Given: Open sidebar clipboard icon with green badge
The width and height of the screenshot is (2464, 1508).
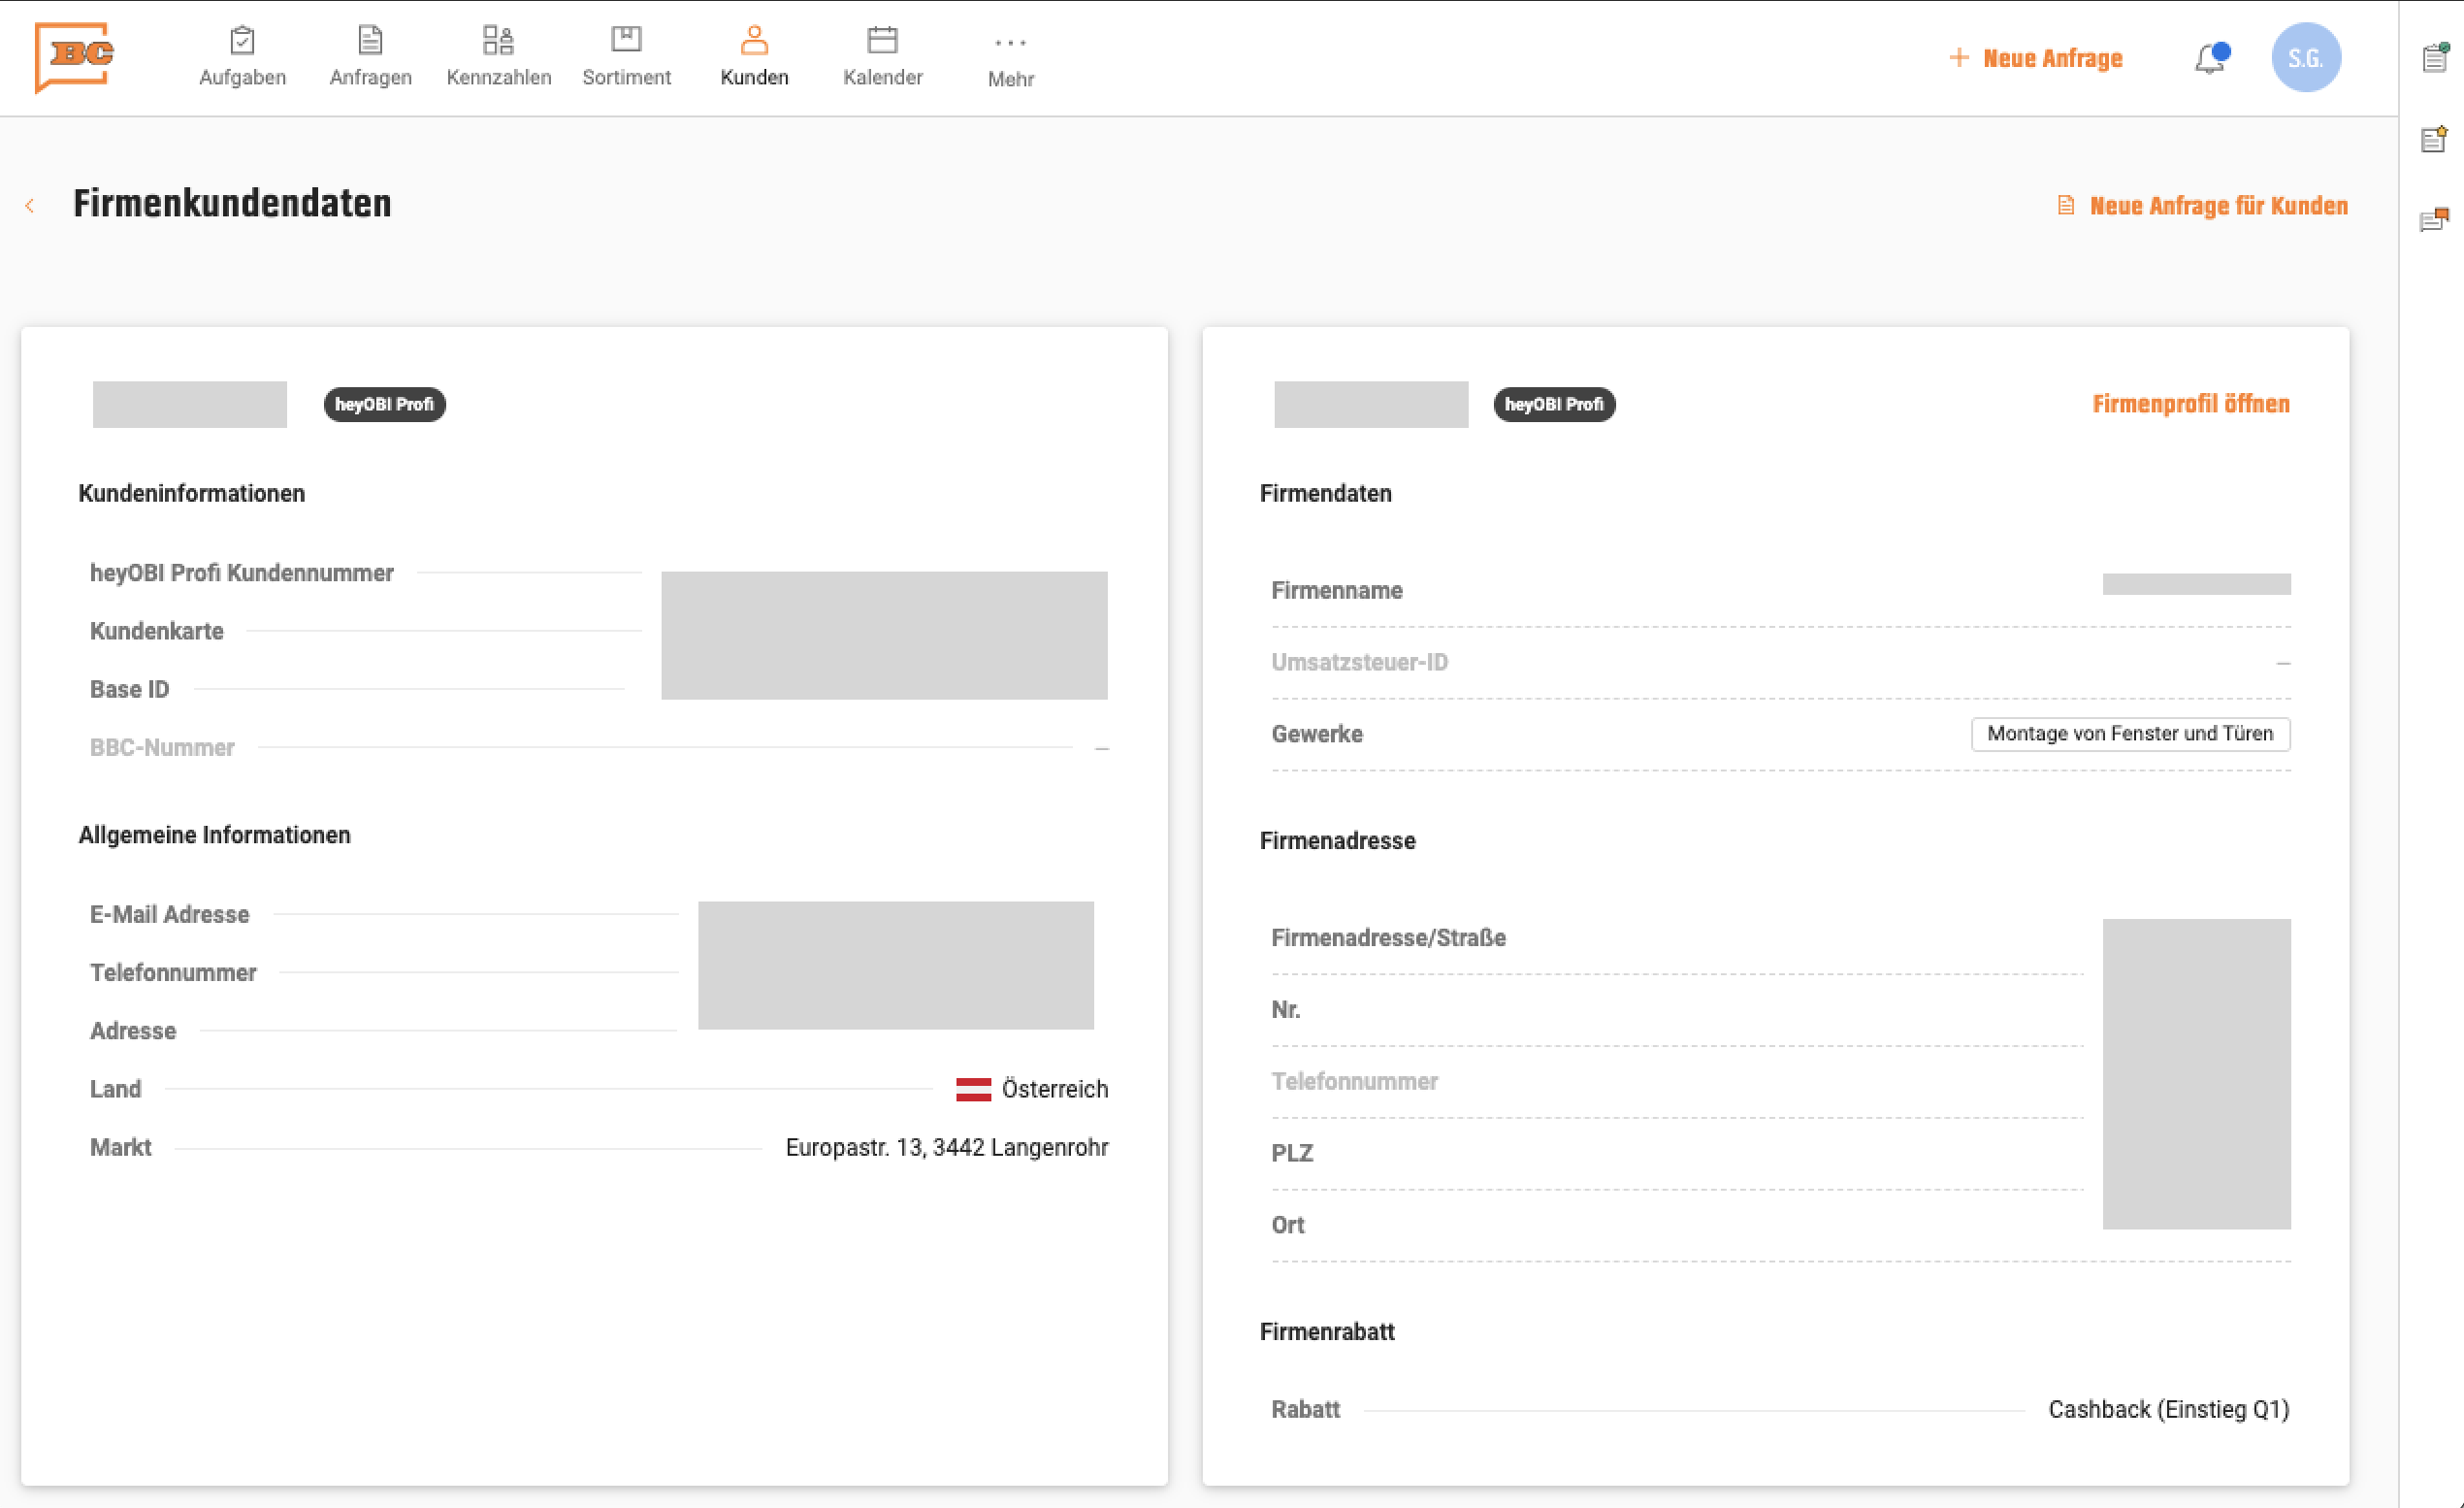Looking at the screenshot, I should tap(2435, 59).
